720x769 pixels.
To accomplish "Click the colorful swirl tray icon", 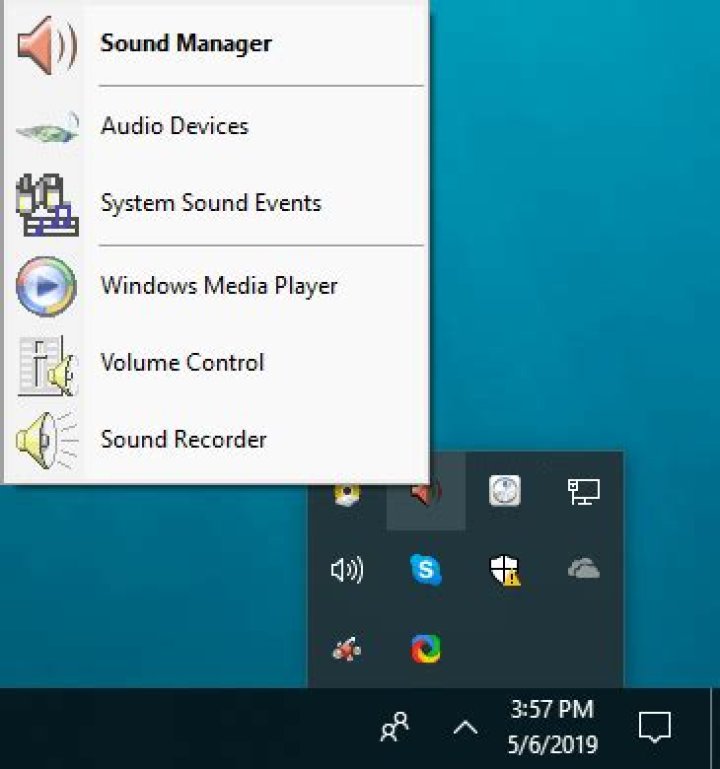I will pyautogui.click(x=426, y=649).
